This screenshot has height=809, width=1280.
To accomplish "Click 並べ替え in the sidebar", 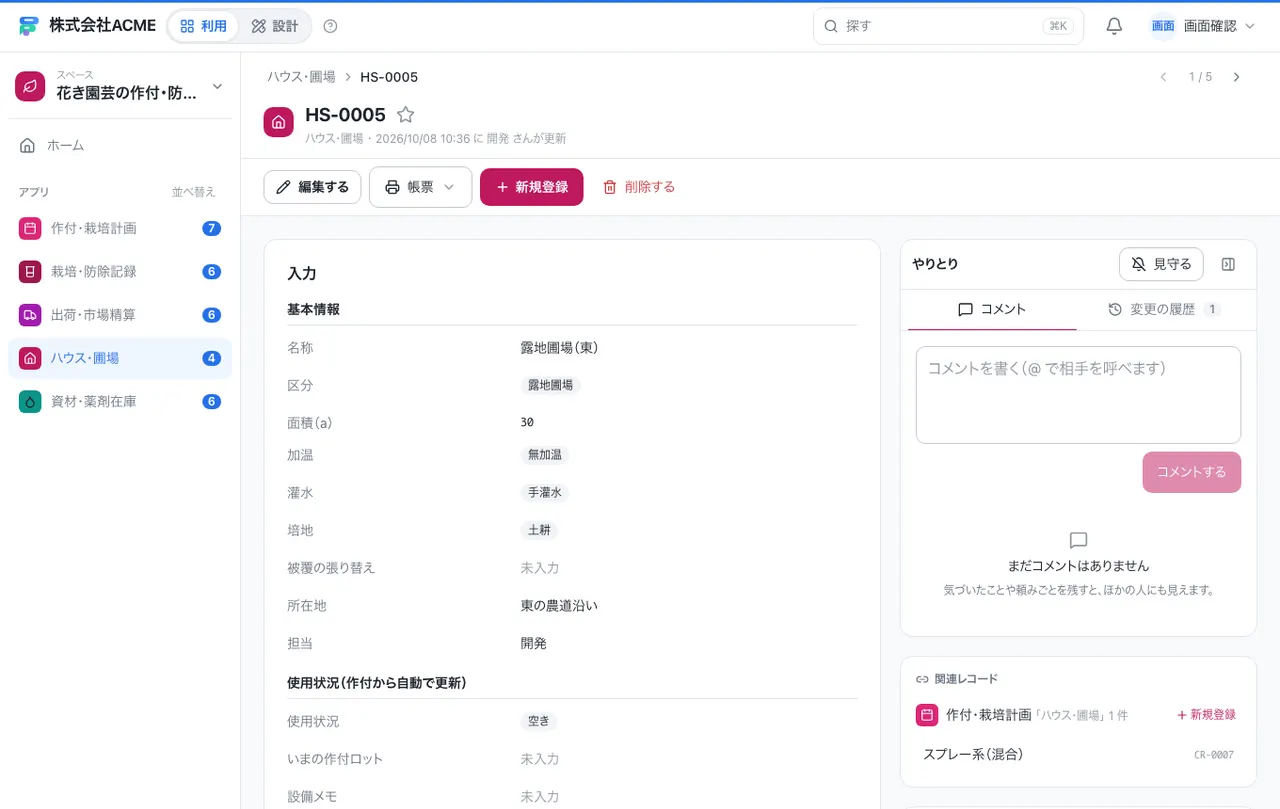I will [x=194, y=192].
